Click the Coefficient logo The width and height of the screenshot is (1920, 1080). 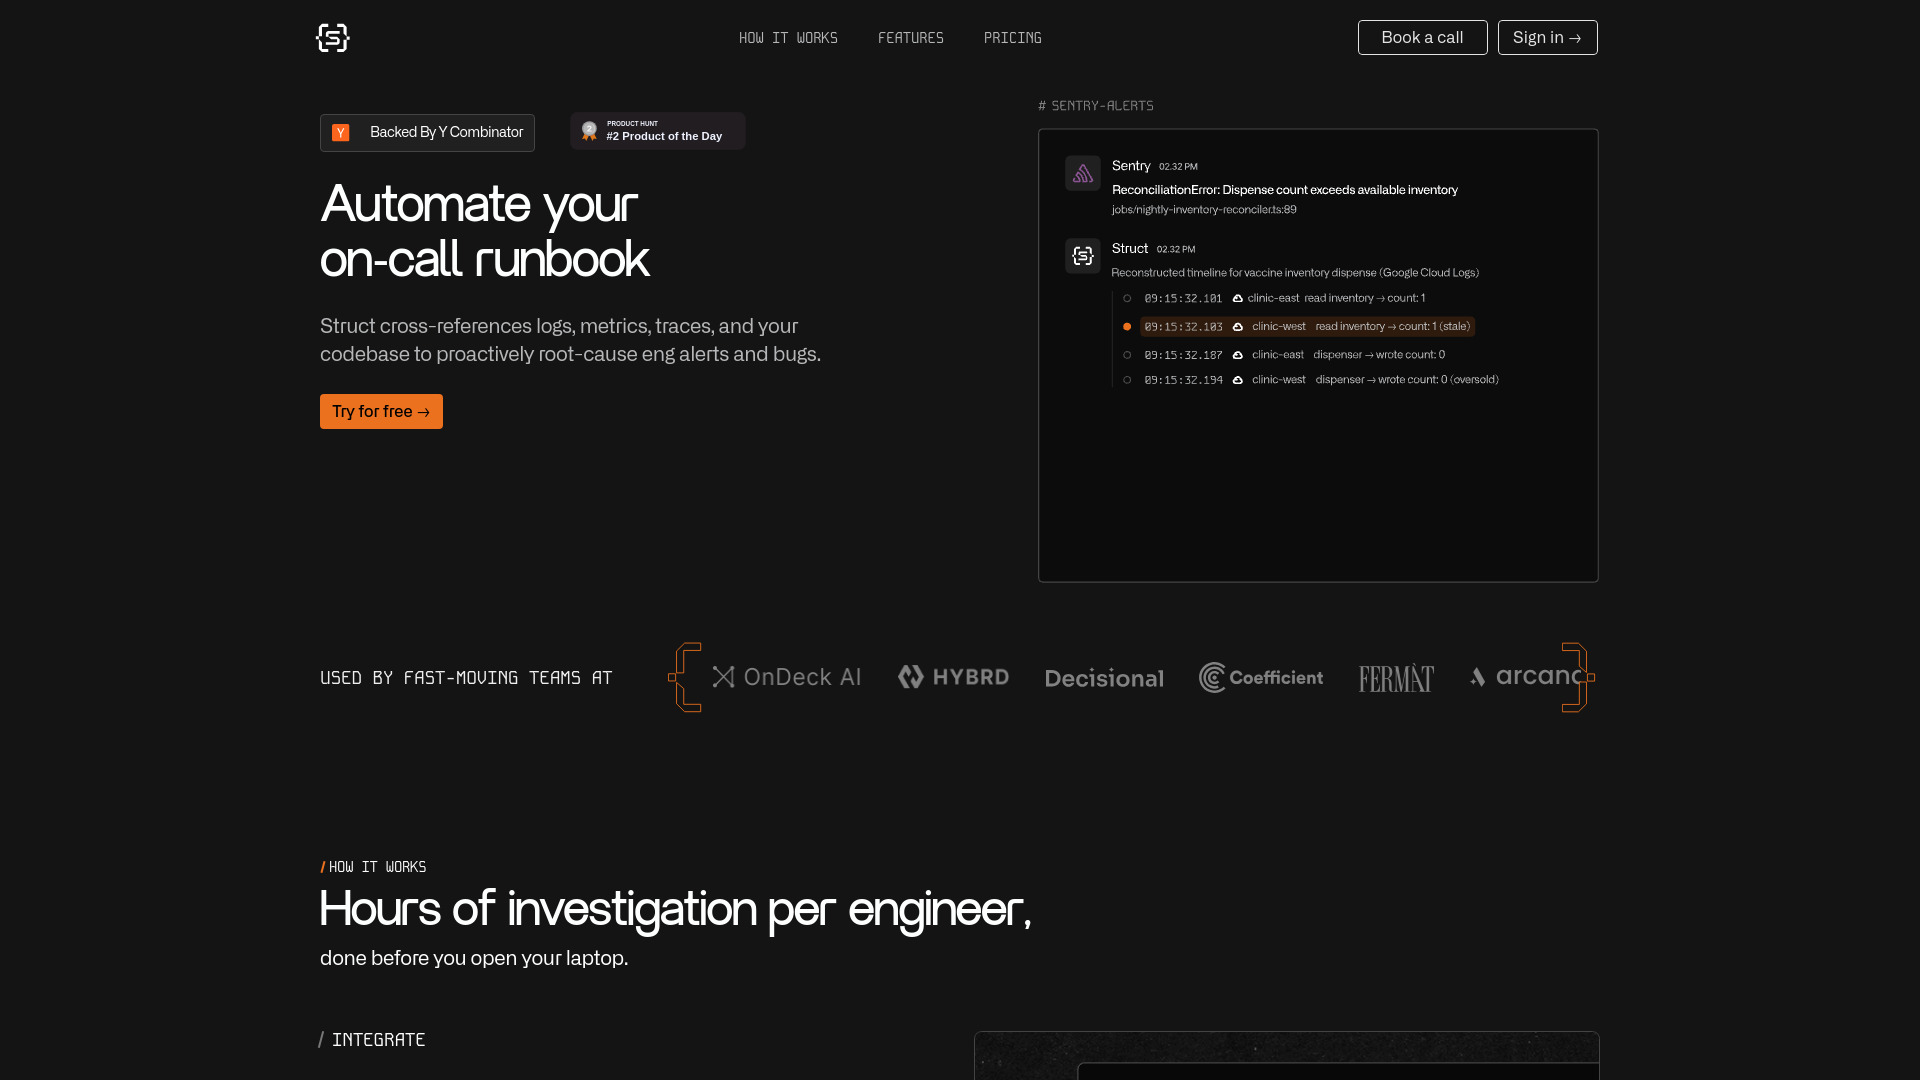point(1261,677)
